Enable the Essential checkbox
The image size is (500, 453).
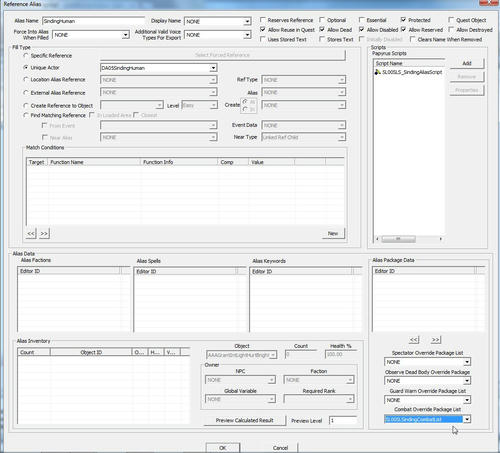[362, 20]
